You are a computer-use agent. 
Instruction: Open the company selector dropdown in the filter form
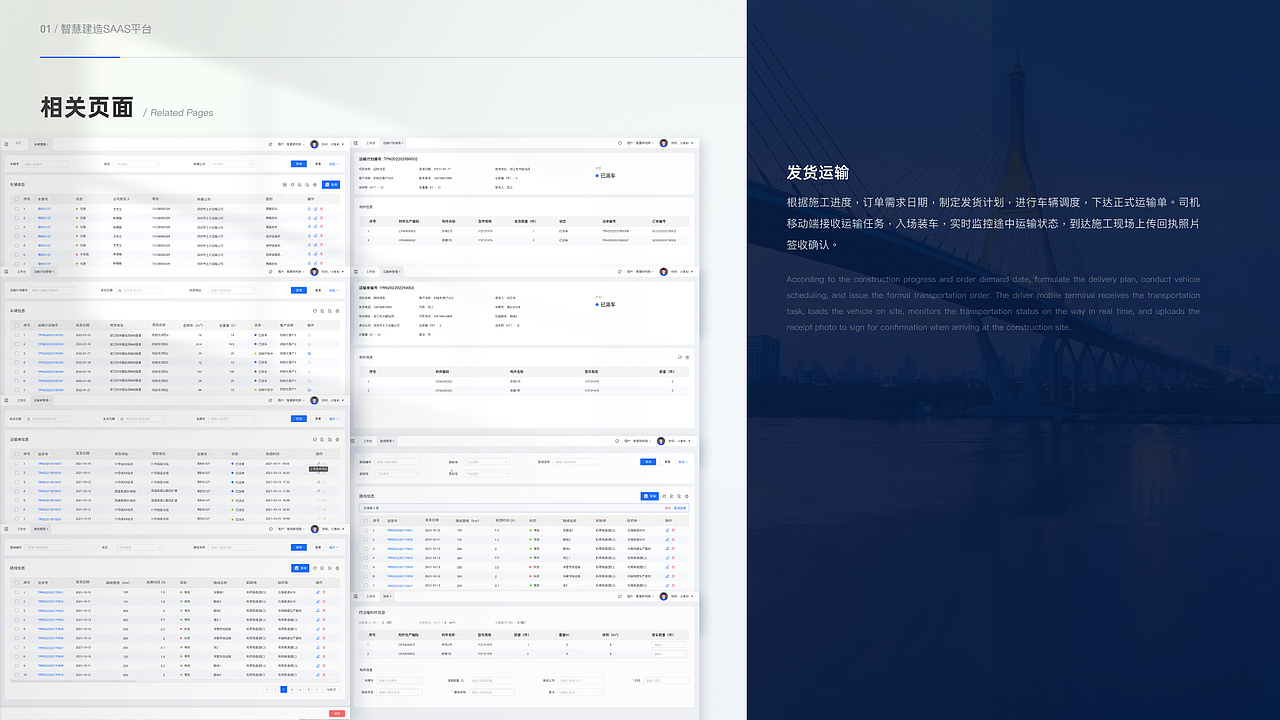click(x=232, y=164)
